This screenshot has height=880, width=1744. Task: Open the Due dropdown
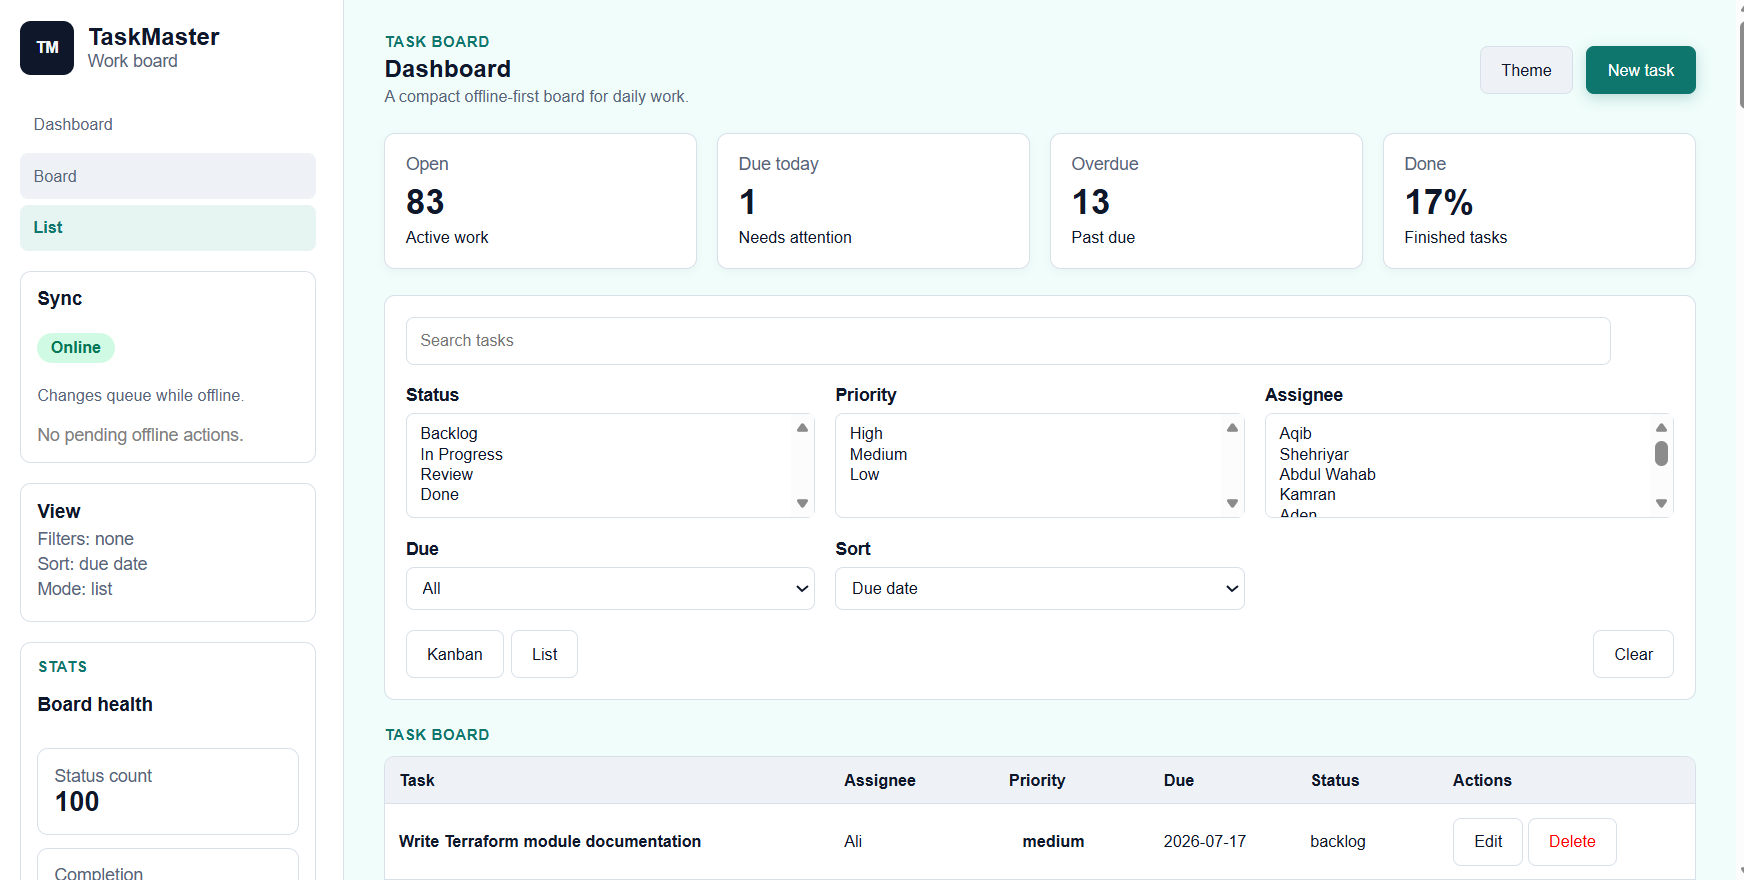click(610, 588)
